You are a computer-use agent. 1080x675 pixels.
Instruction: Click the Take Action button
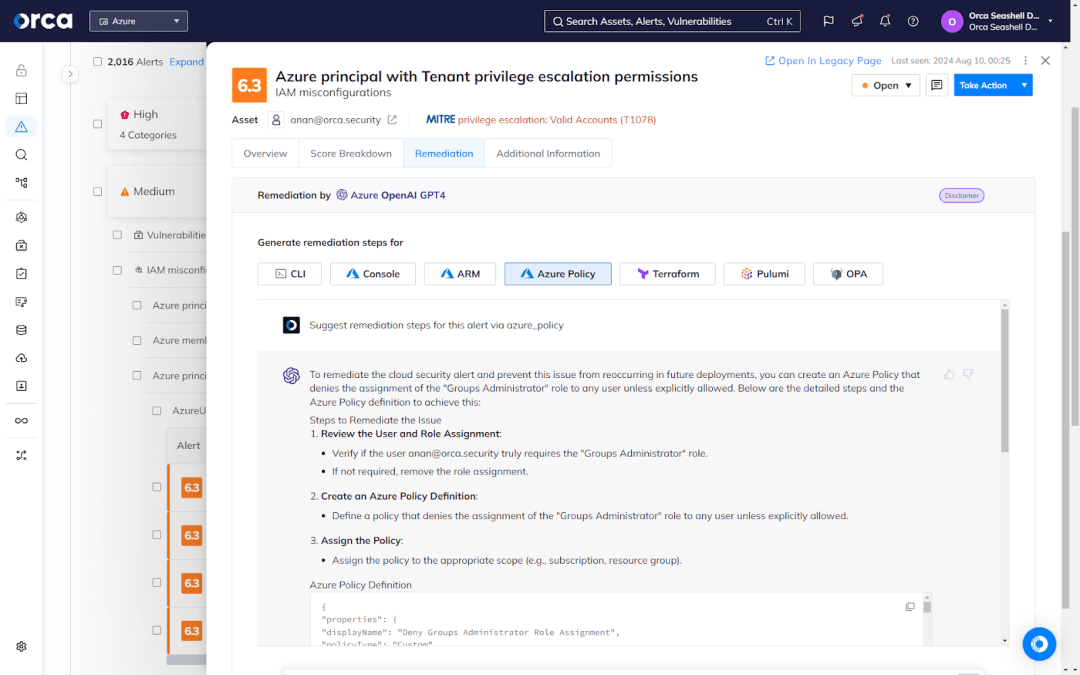(984, 85)
